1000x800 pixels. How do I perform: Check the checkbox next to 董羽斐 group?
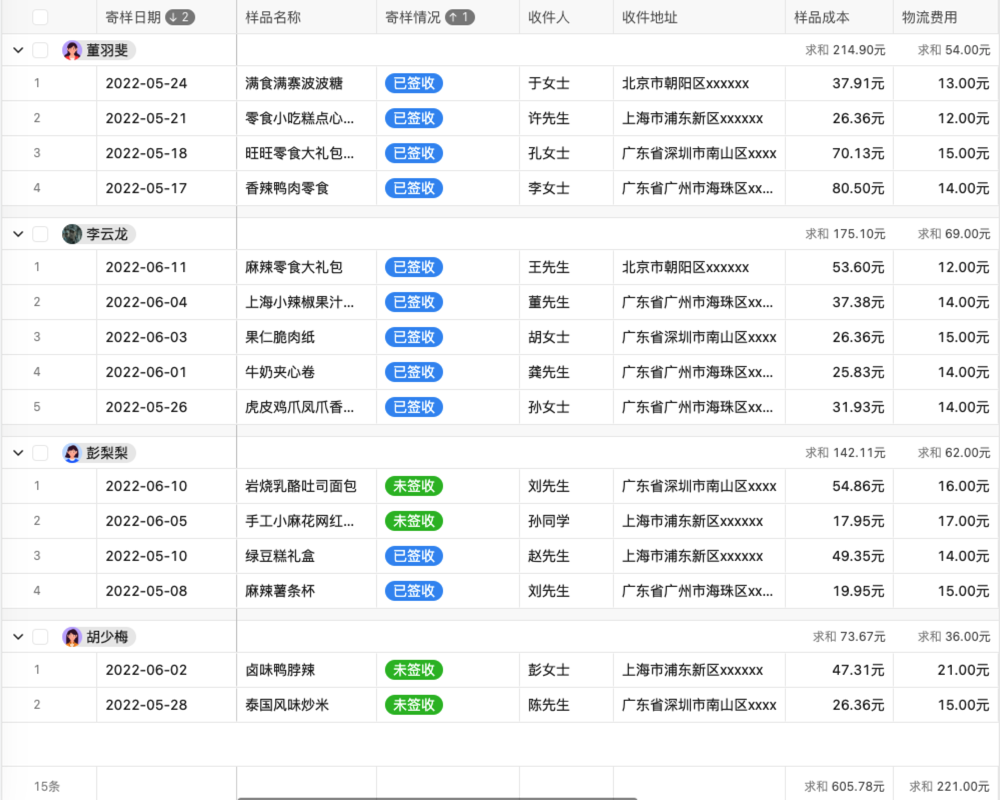pos(40,50)
